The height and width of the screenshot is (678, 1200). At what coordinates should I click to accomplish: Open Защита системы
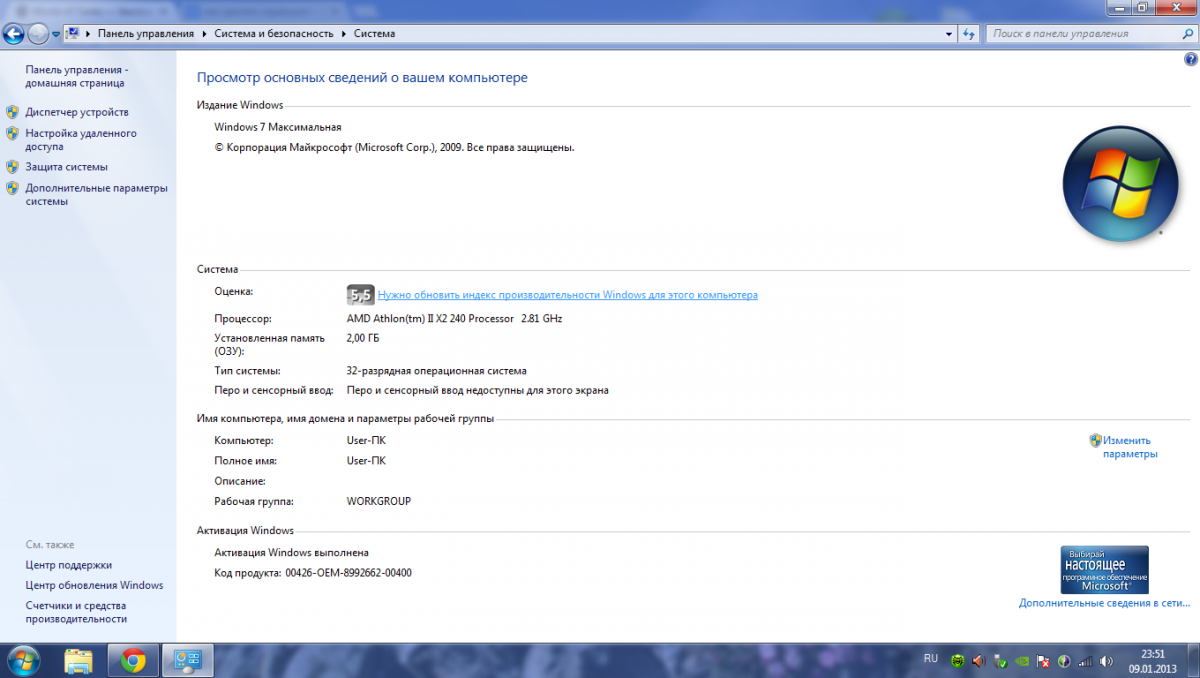(66, 167)
